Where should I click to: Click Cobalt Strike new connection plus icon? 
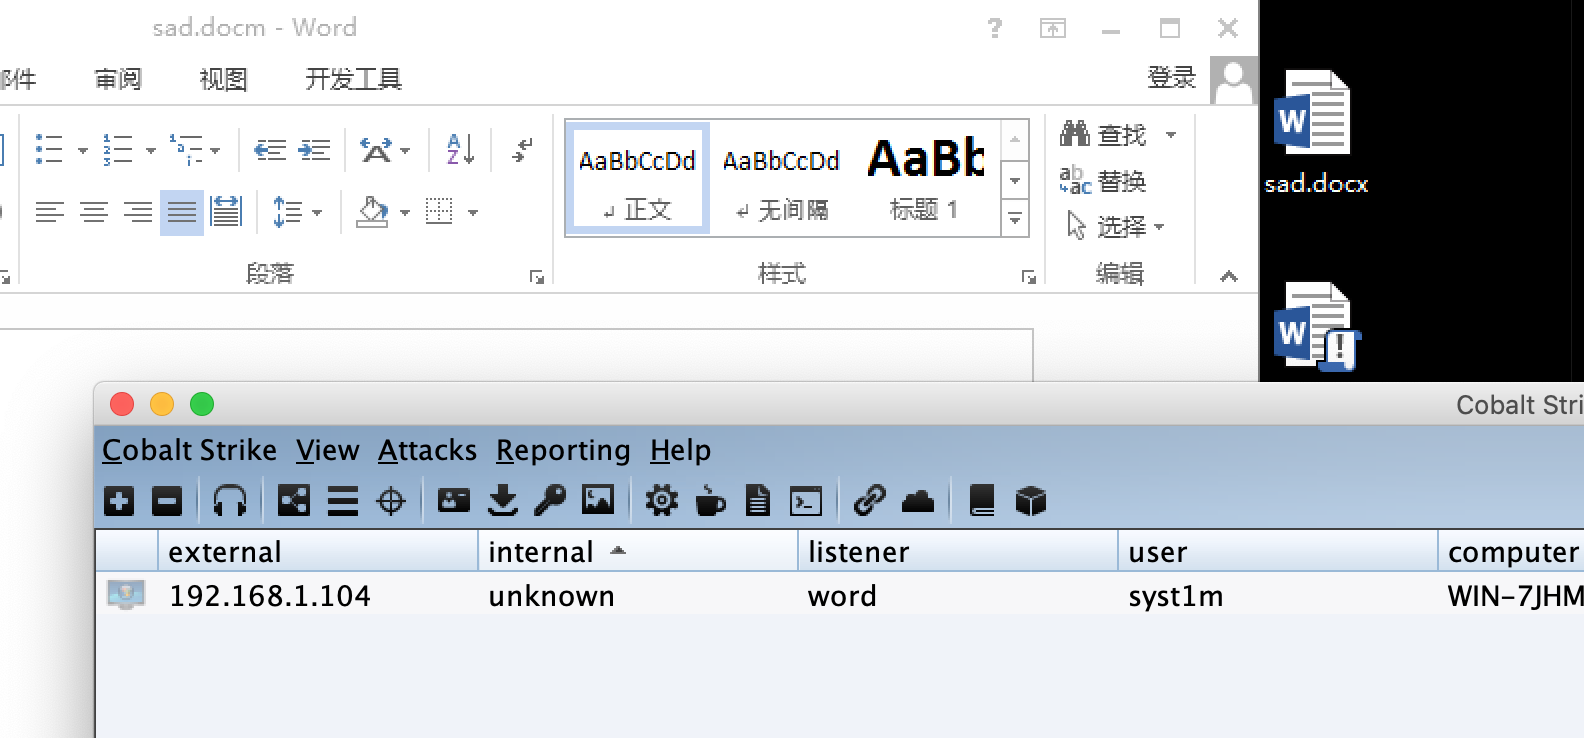(x=119, y=500)
